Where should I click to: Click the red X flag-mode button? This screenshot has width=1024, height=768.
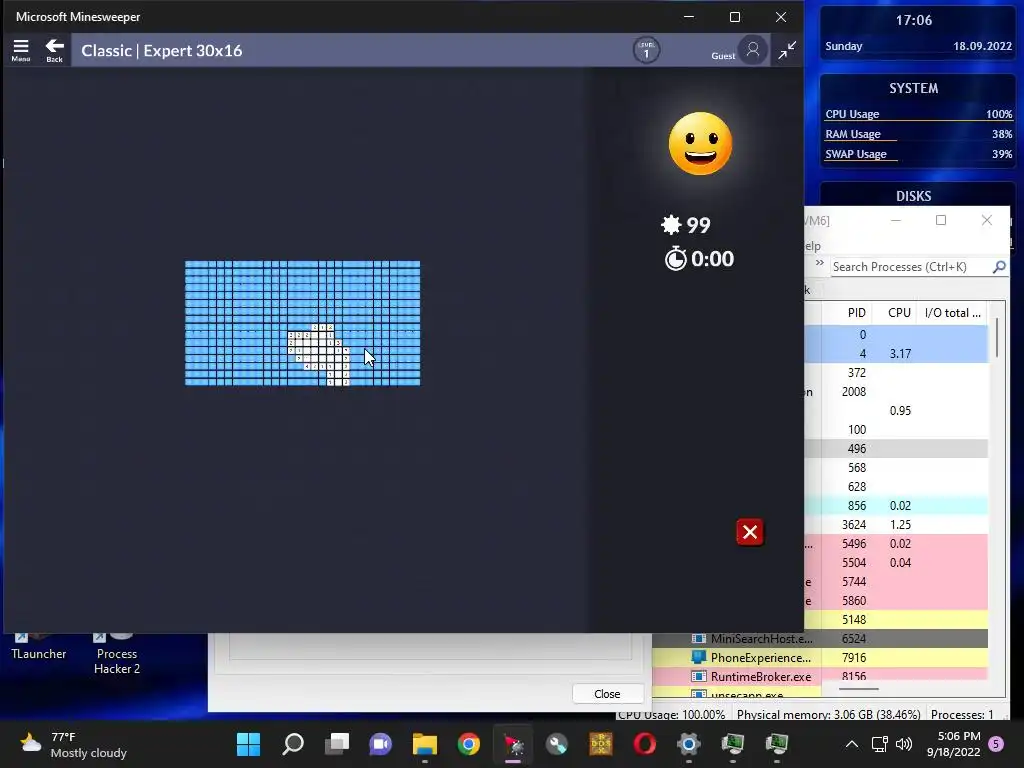pyautogui.click(x=750, y=532)
